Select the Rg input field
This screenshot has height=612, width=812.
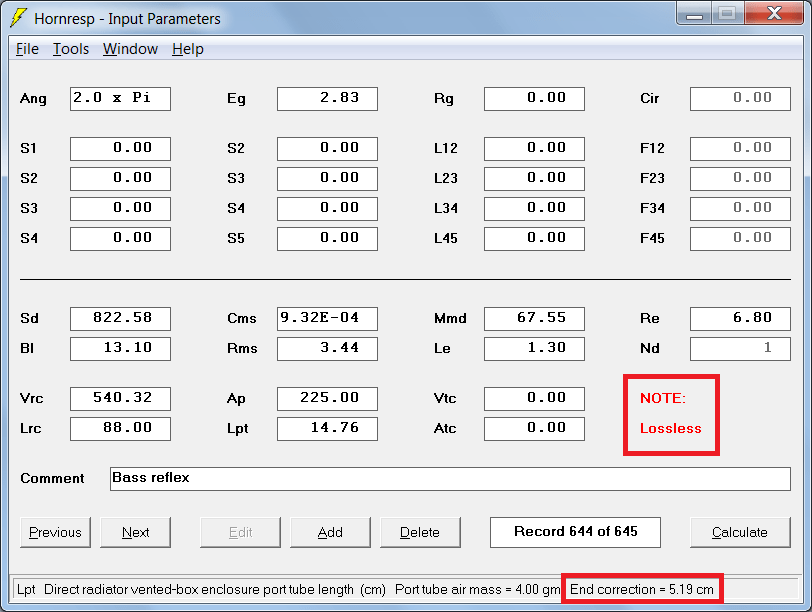pyautogui.click(x=534, y=99)
